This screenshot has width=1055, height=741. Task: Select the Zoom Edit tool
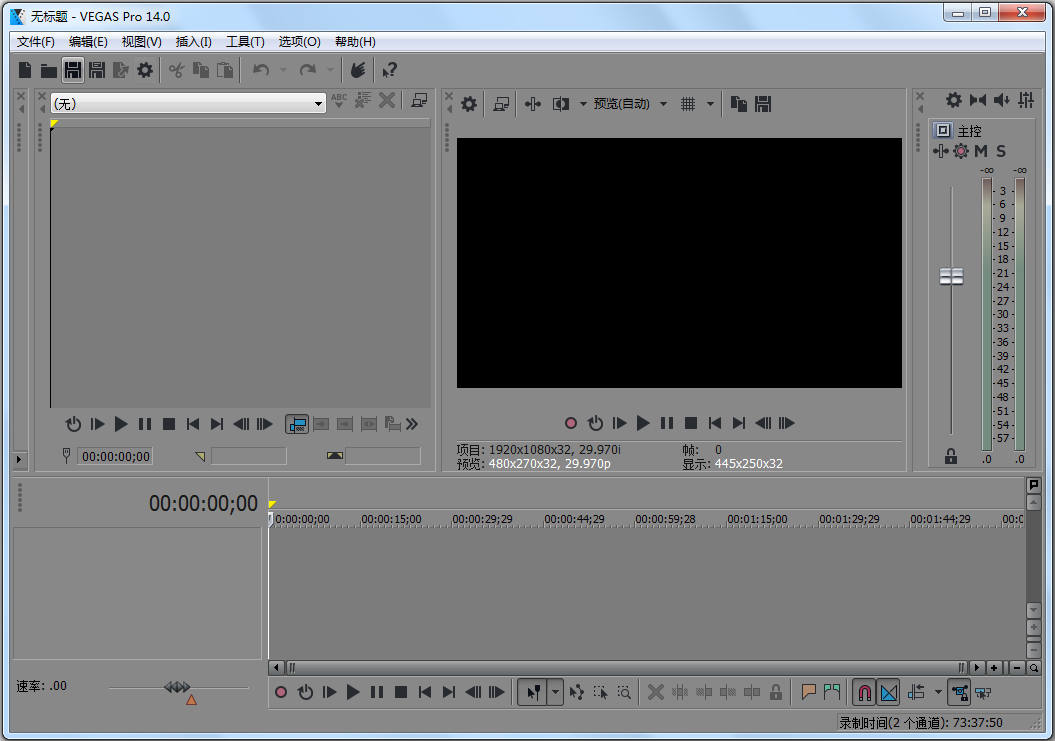(625, 692)
